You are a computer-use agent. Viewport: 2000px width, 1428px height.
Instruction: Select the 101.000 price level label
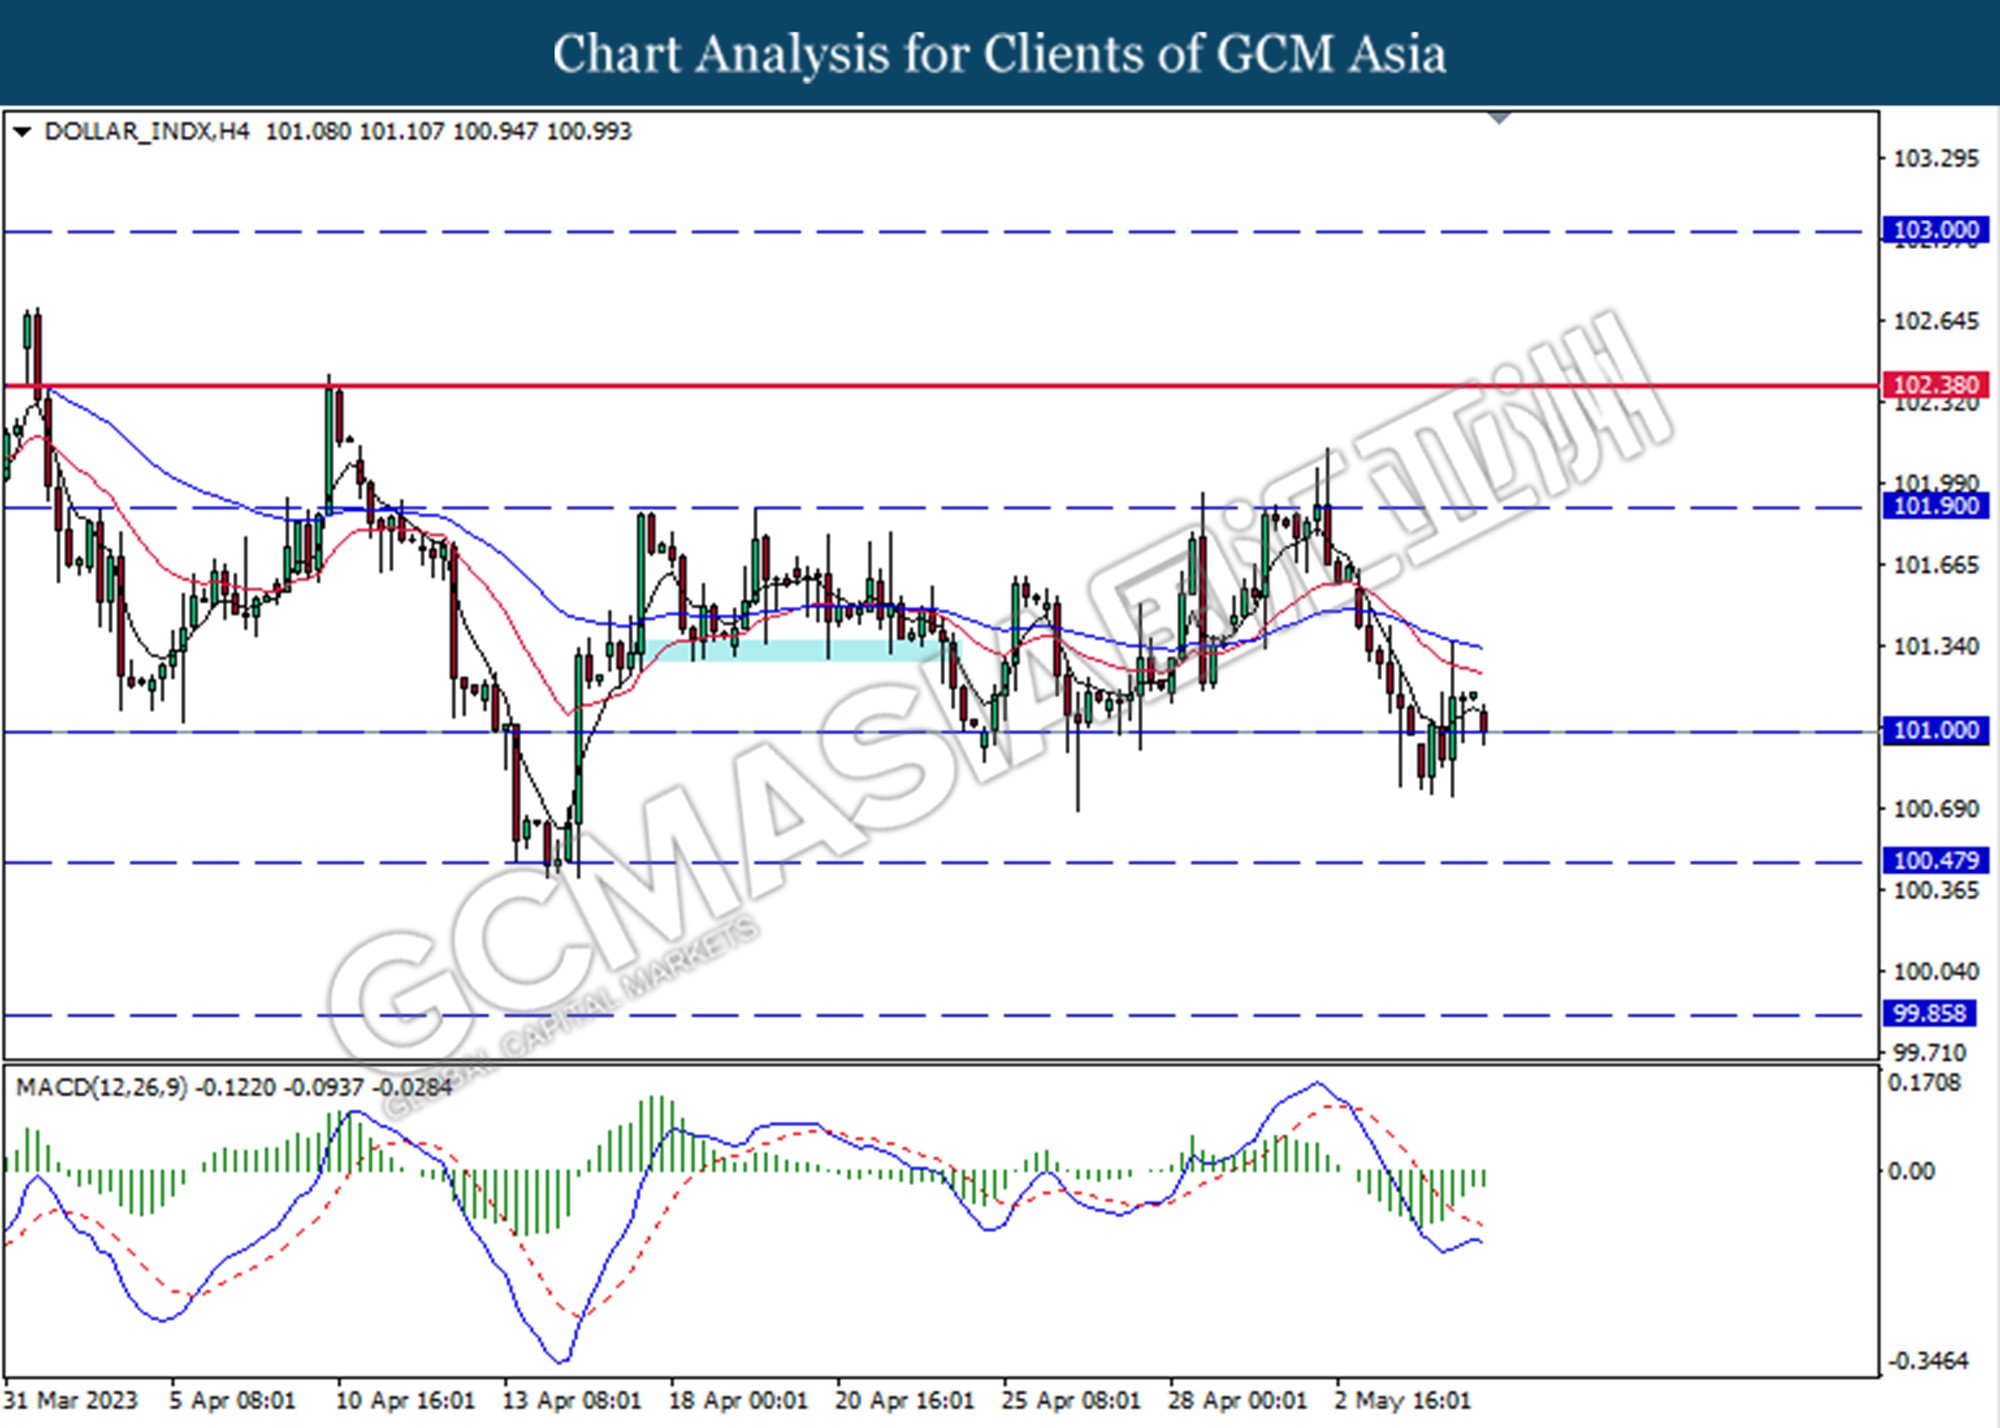pos(1936,730)
